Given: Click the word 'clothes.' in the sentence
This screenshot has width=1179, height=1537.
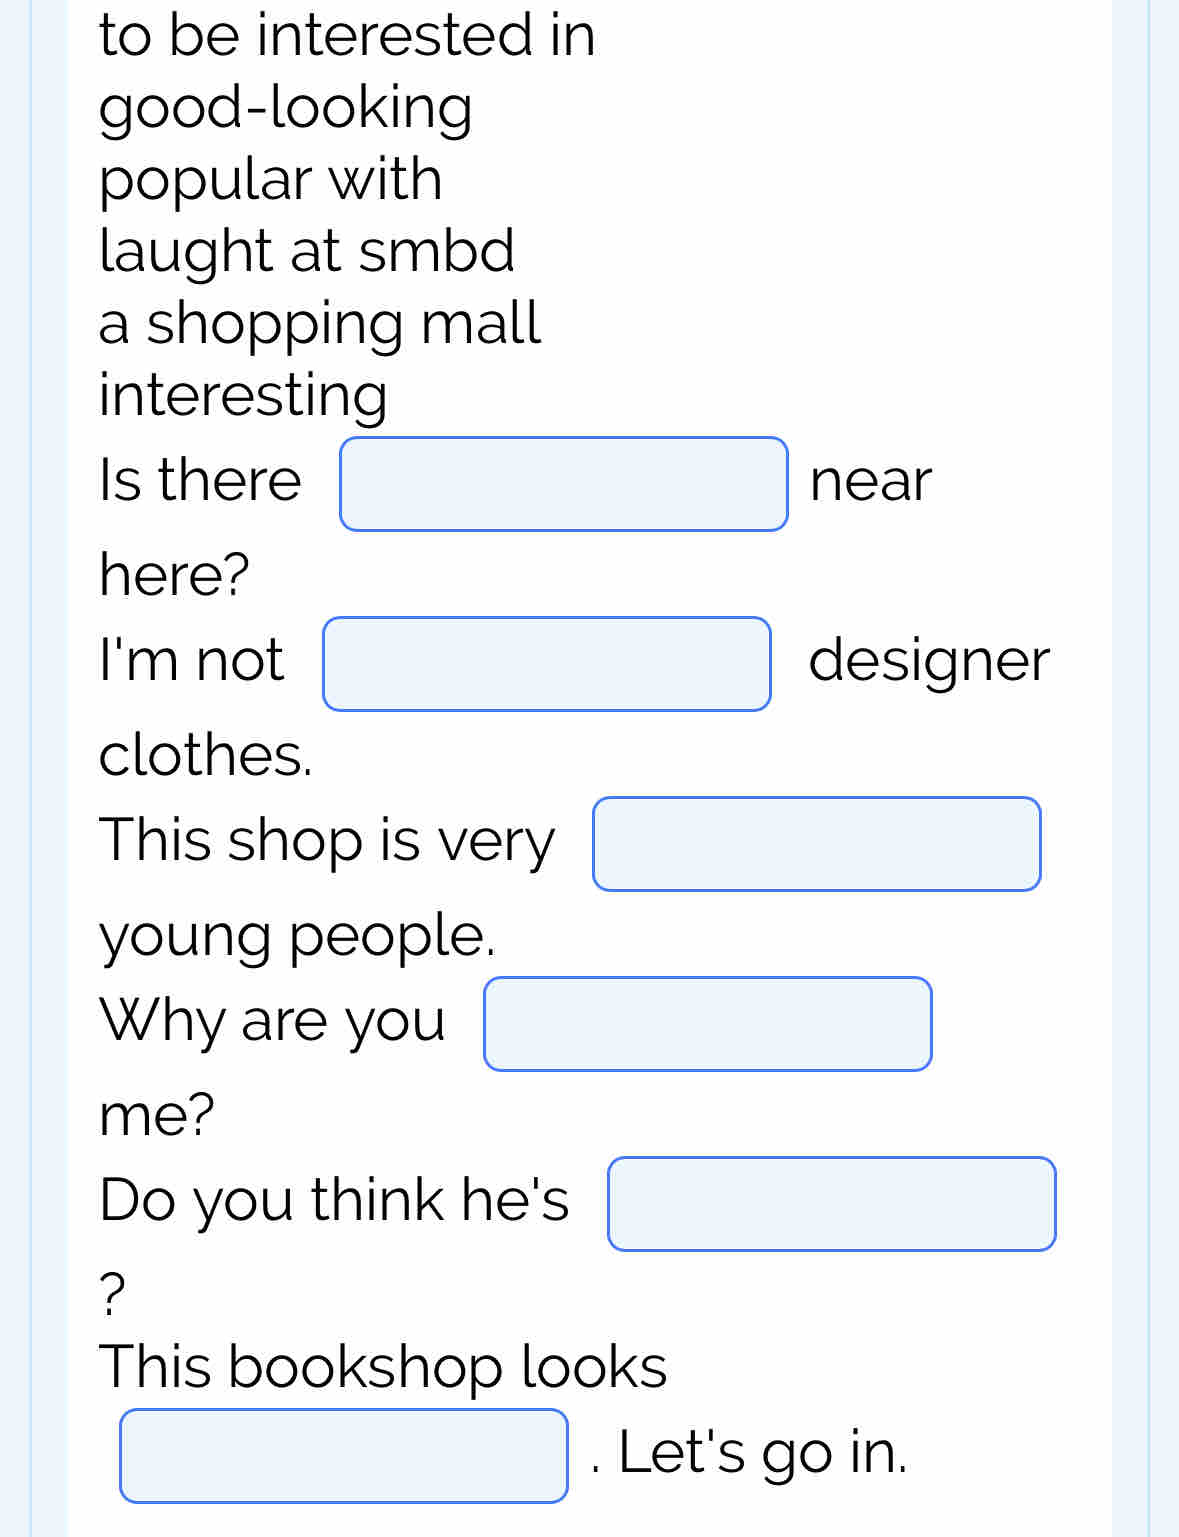Looking at the screenshot, I should 206,755.
